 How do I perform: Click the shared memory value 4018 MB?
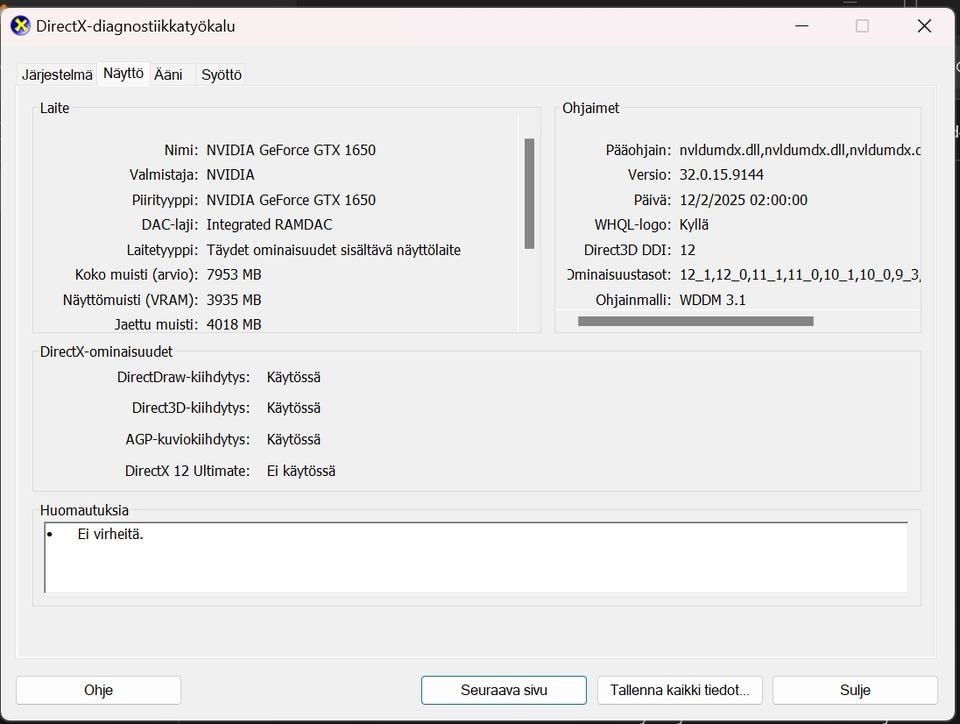[234, 324]
